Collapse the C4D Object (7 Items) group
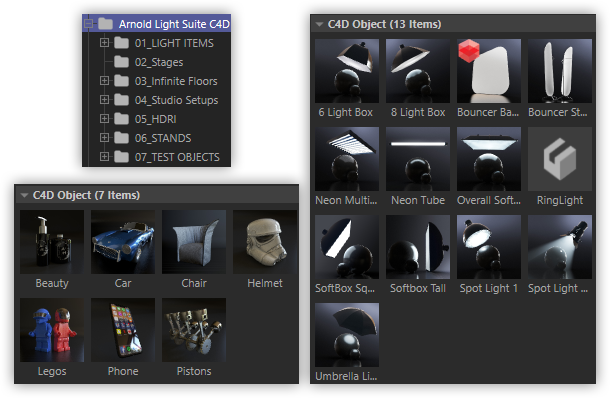Image resolution: width=610 pixels, height=398 pixels. click(24, 195)
